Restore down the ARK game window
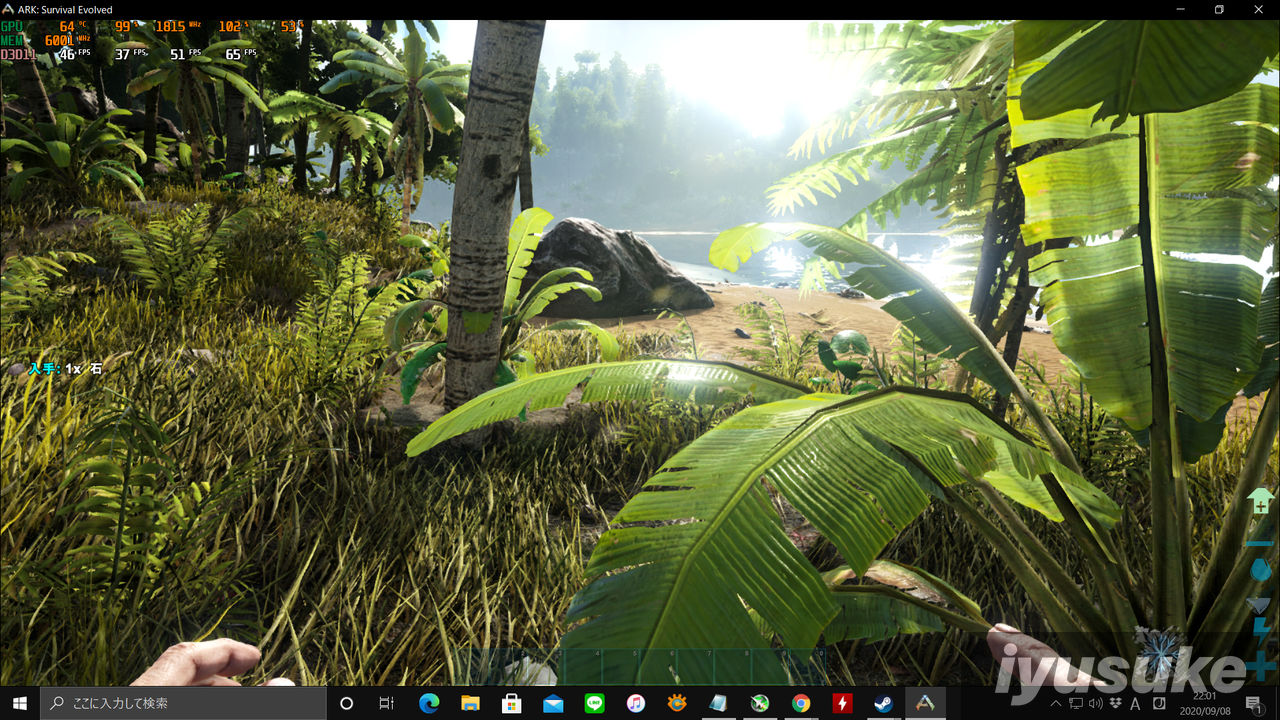 1219,10
